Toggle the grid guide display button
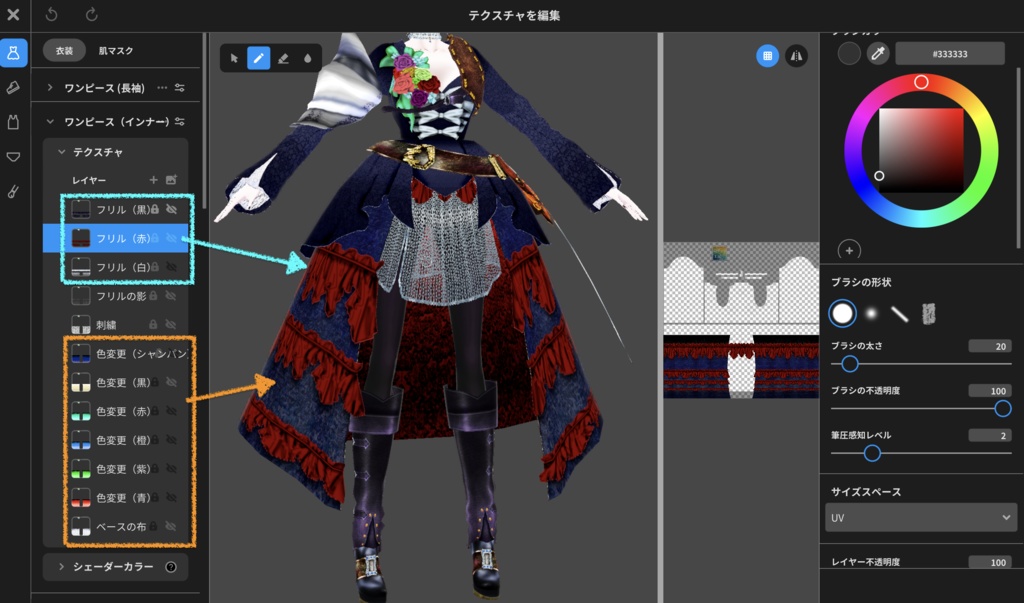Screen dimensions: 1024x603 pos(767,56)
